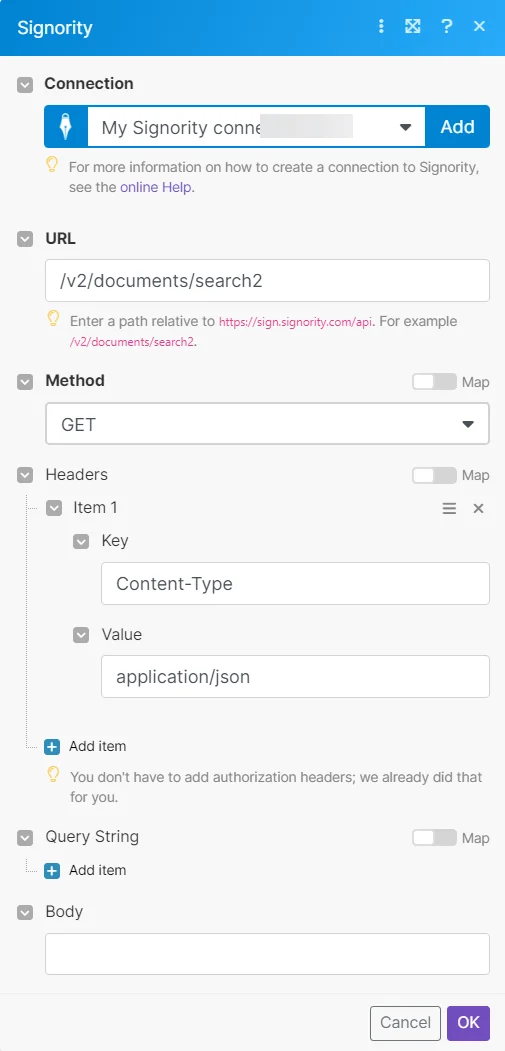The image size is (505, 1051).
Task: Click the expand dialog icon in header
Action: click(x=413, y=27)
